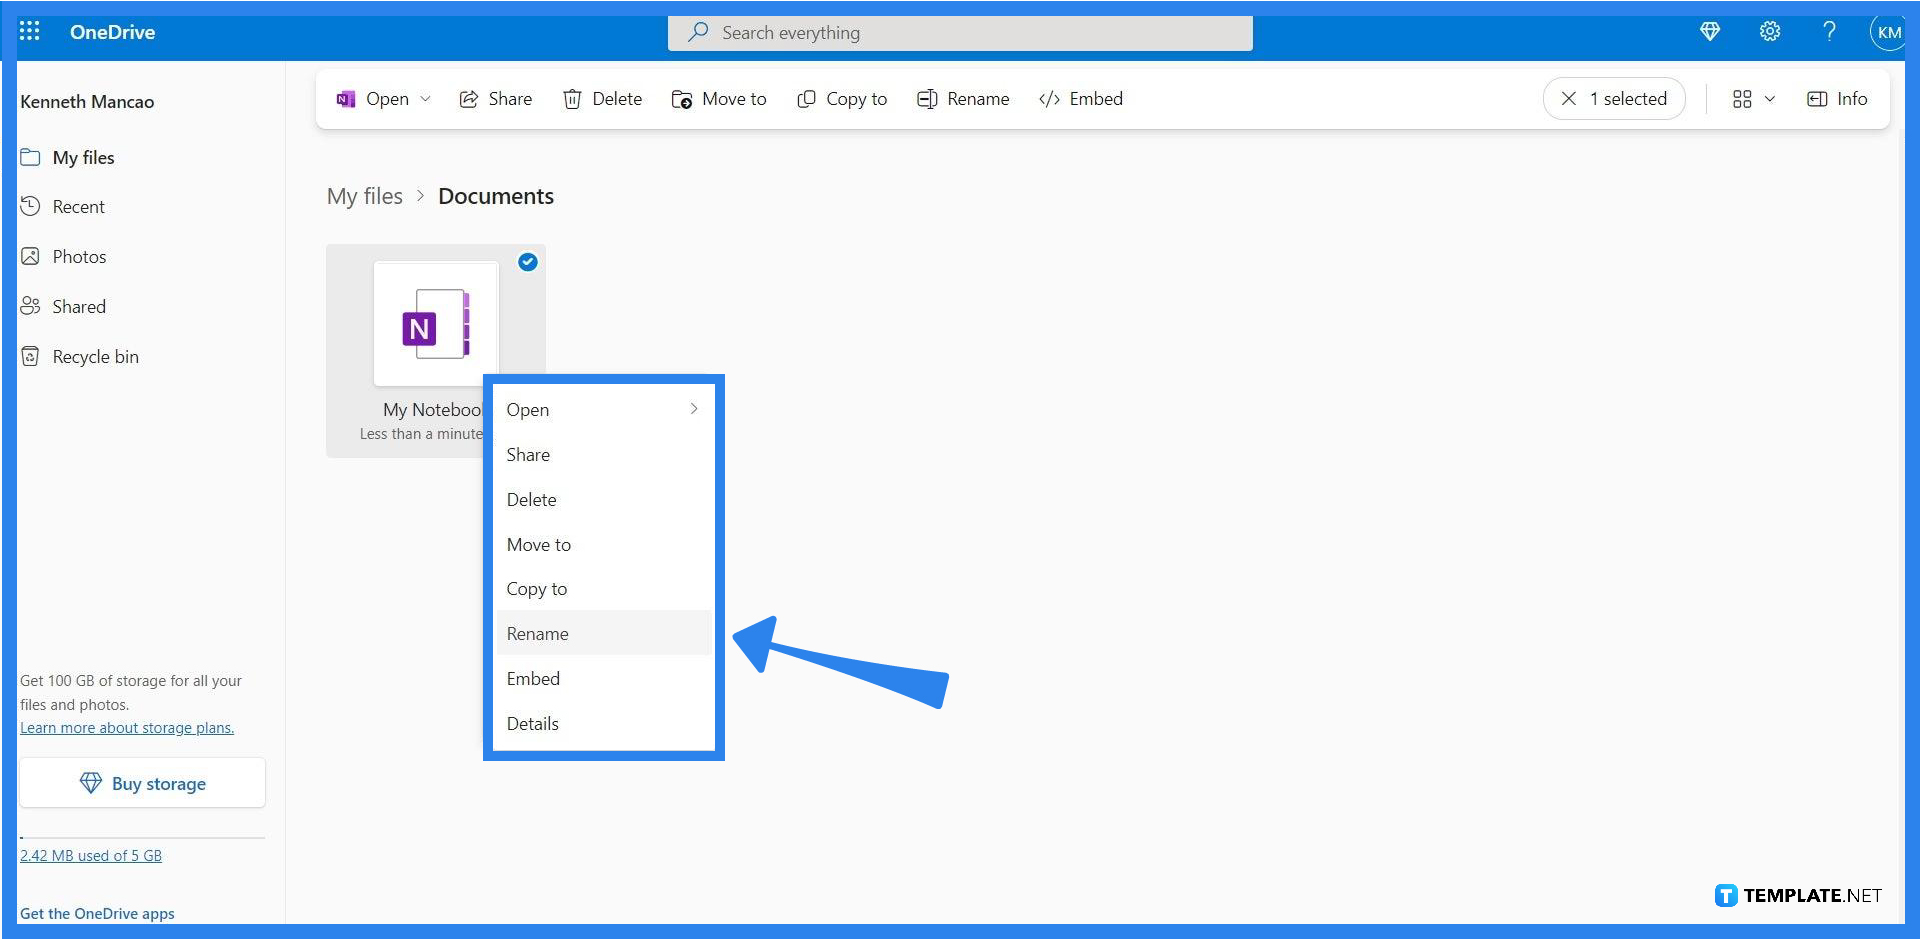Open the OneDrive app launcher grid icon

29,31
